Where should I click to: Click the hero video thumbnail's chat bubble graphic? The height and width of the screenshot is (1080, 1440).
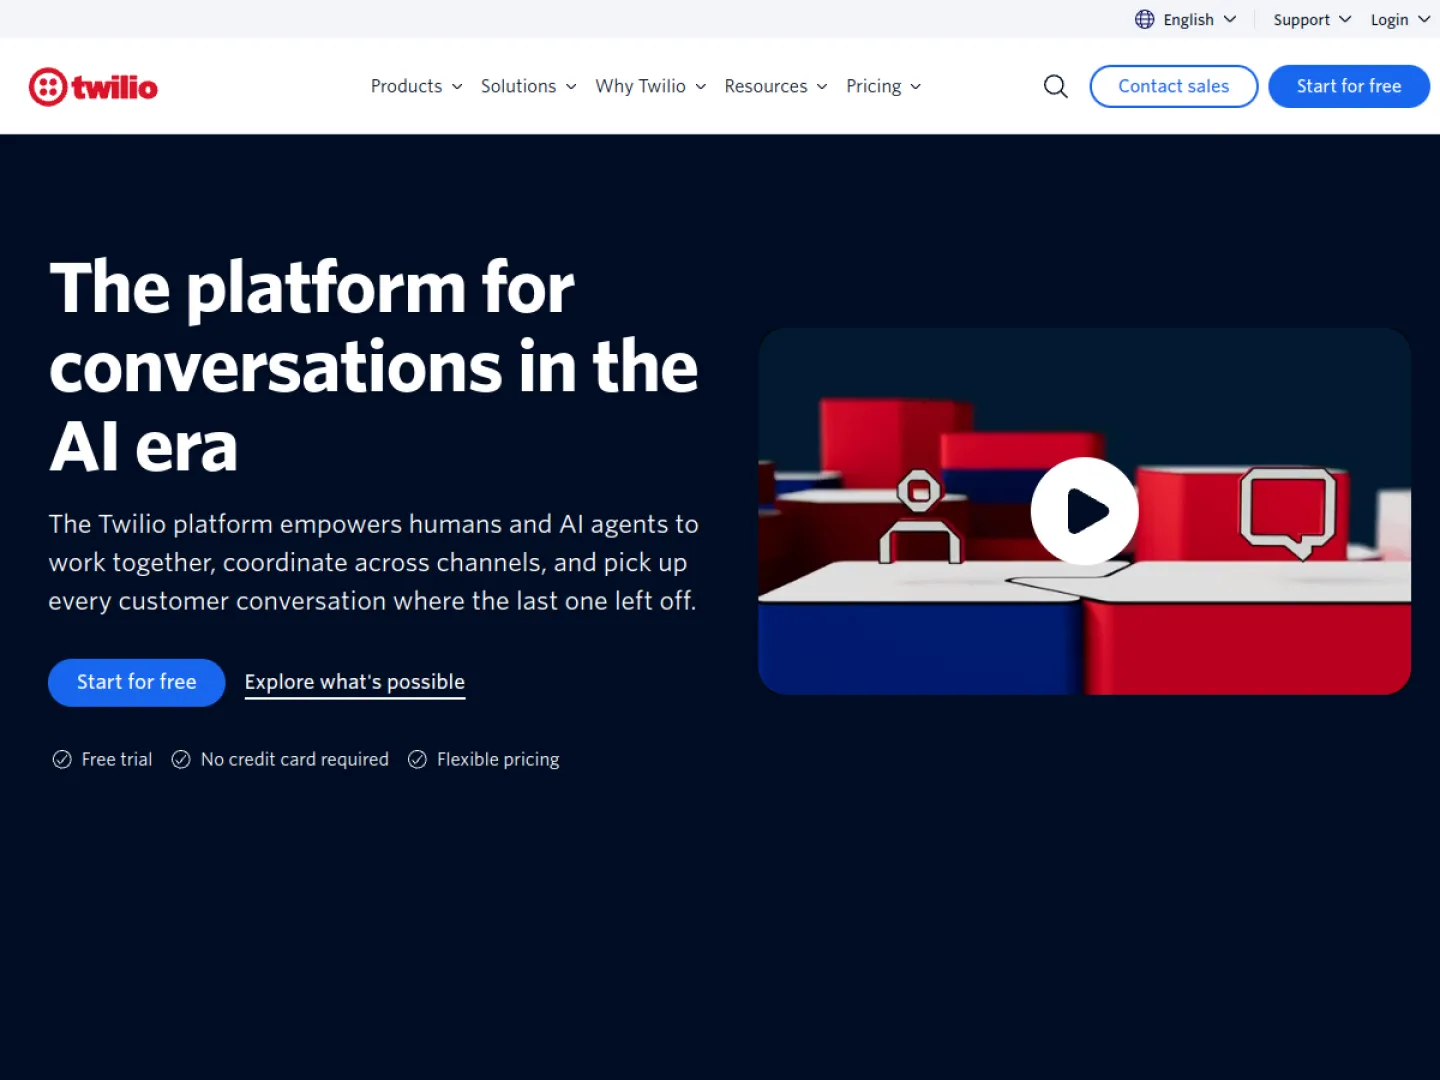1288,513
